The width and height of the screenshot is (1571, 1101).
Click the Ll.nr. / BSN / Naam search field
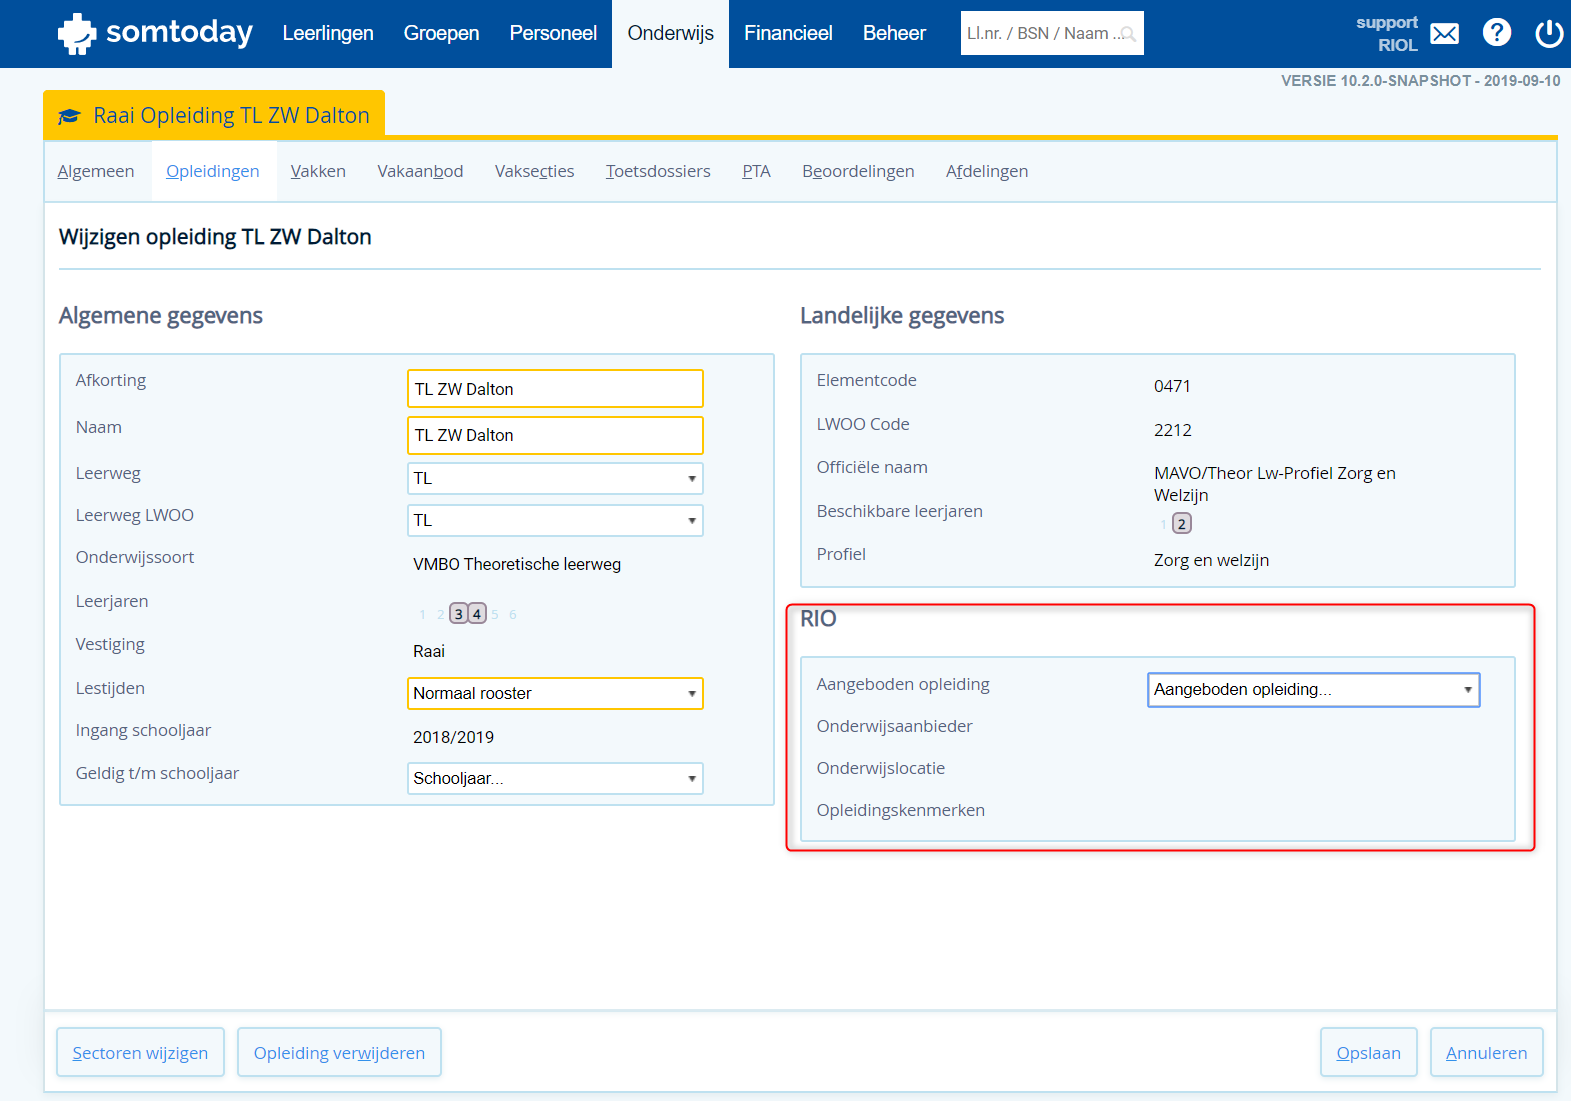coord(1052,34)
